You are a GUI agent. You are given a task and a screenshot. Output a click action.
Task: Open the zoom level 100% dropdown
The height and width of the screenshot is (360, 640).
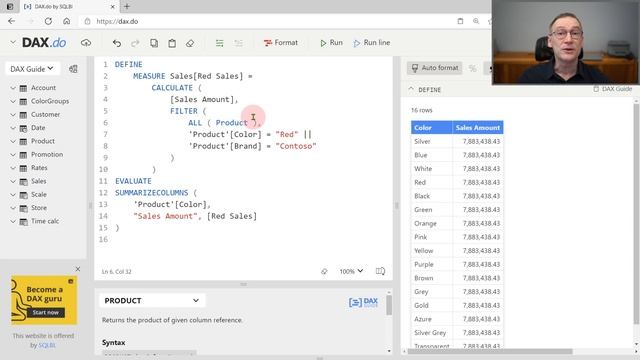tap(351, 271)
